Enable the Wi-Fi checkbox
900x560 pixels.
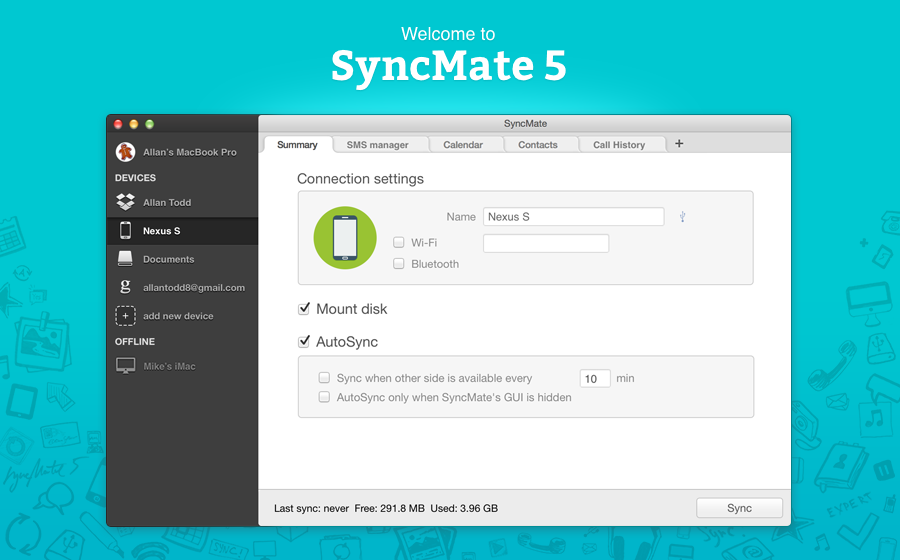[399, 243]
